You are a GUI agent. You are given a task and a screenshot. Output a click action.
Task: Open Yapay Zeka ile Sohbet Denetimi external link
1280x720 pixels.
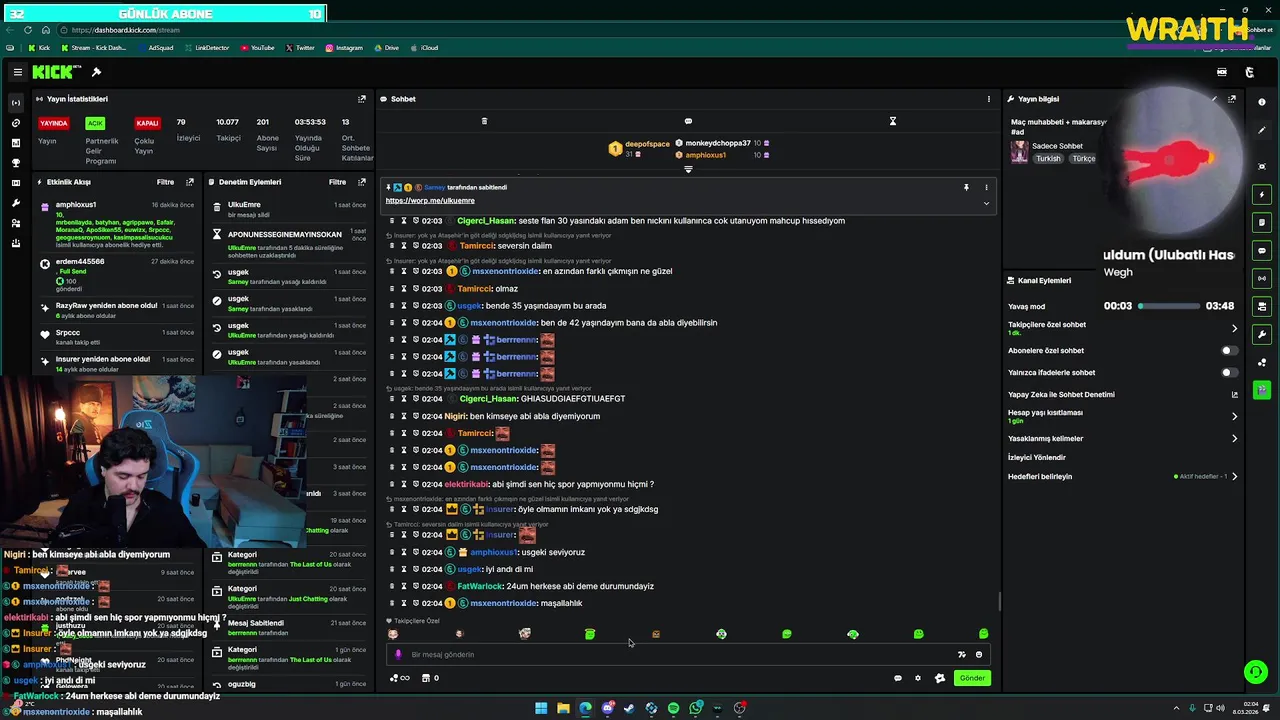[x=1234, y=394]
